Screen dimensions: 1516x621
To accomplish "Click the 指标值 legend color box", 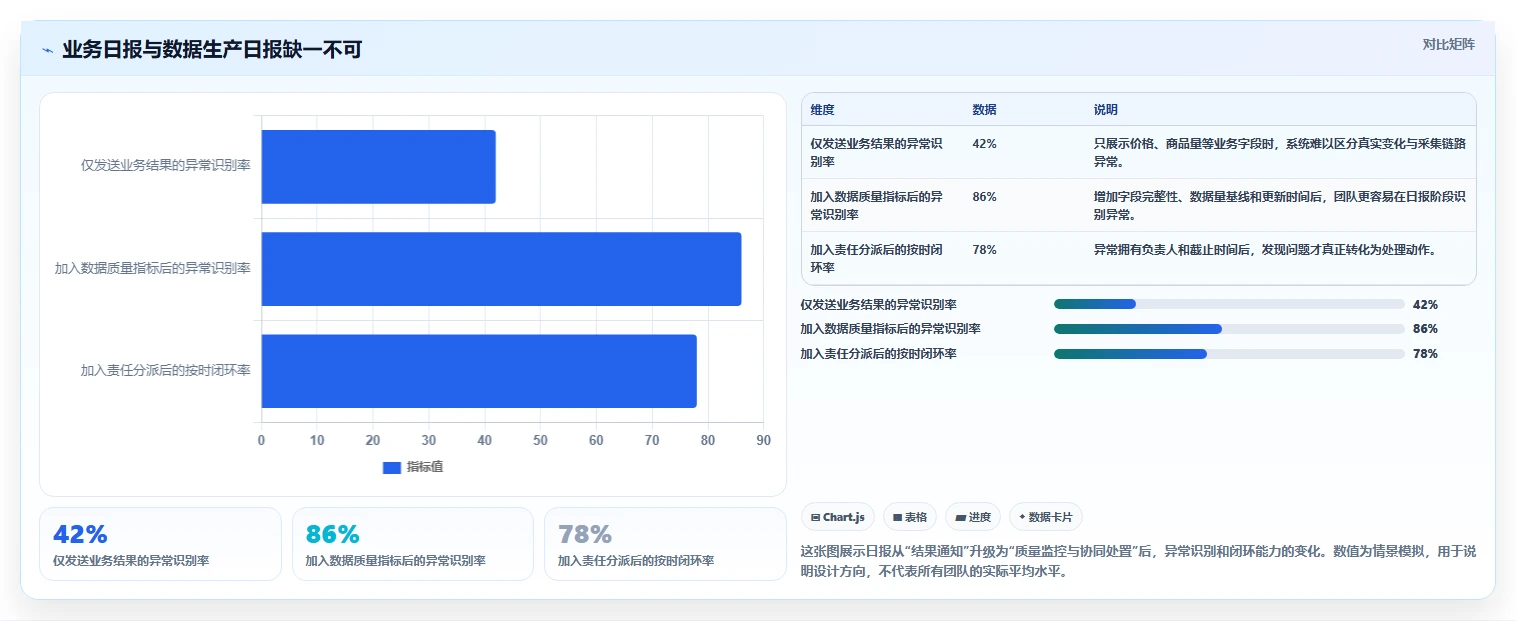I will pyautogui.click(x=392, y=467).
